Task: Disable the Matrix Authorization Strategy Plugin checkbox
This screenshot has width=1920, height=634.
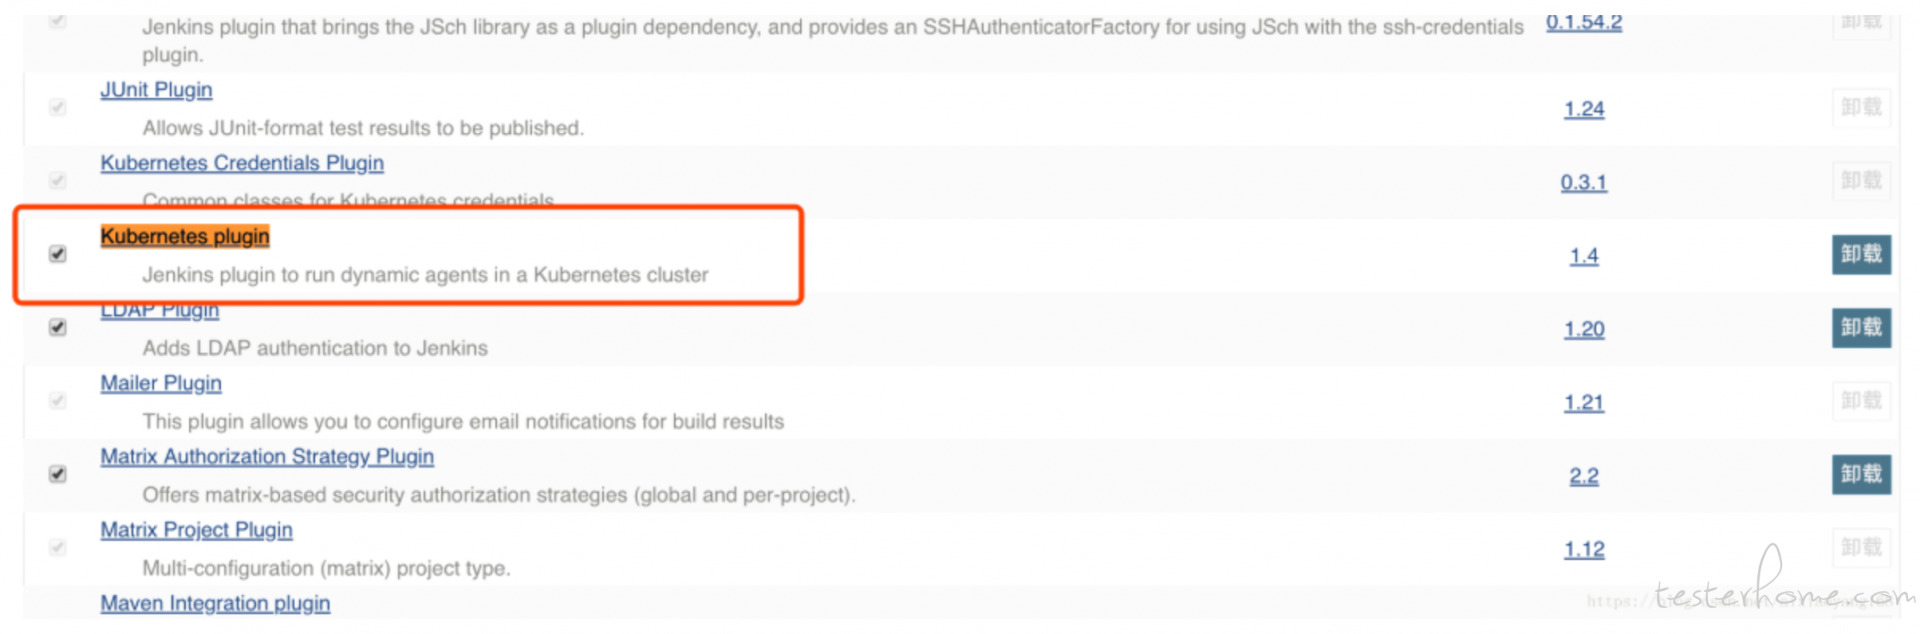Action: click(x=58, y=474)
